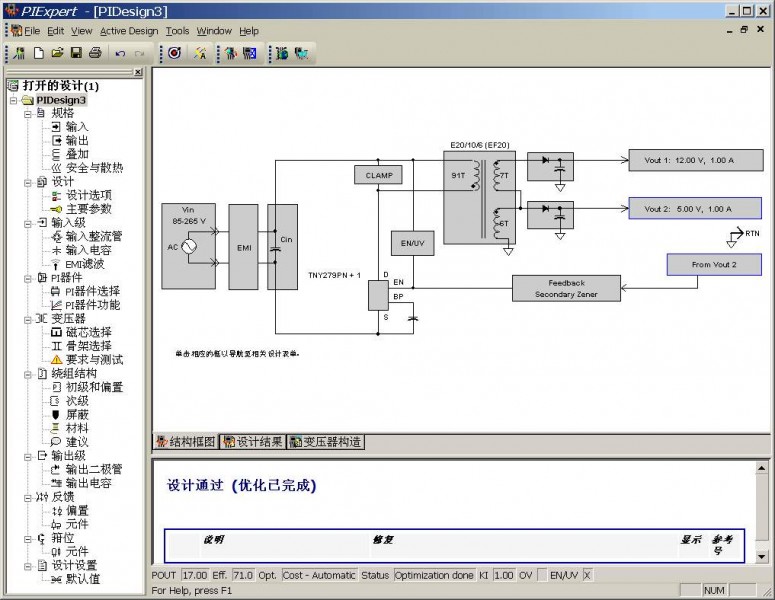Click the Print icon in toolbar

95,52
